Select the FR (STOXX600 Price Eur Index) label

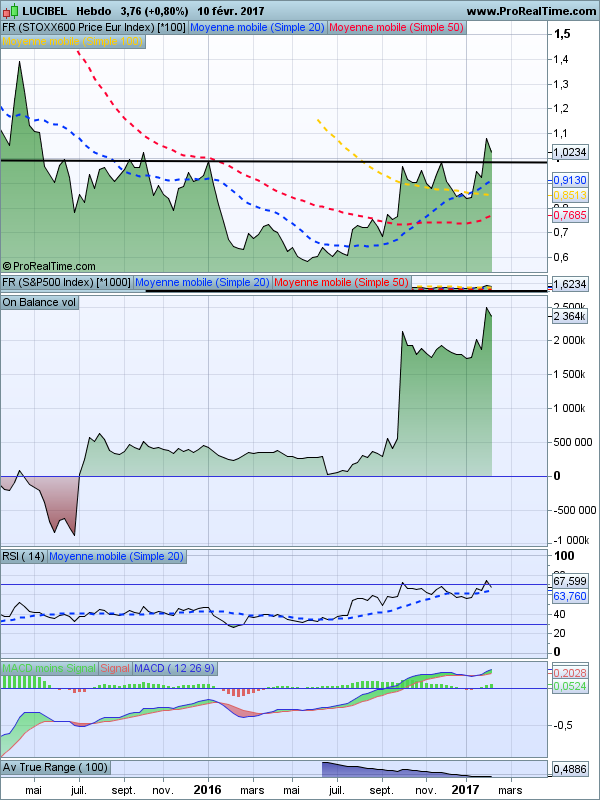tap(94, 28)
